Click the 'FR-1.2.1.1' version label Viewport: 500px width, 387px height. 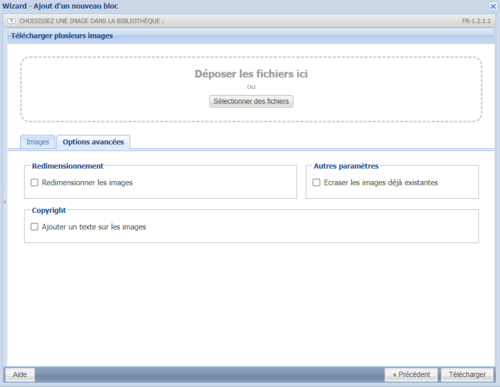(476, 21)
